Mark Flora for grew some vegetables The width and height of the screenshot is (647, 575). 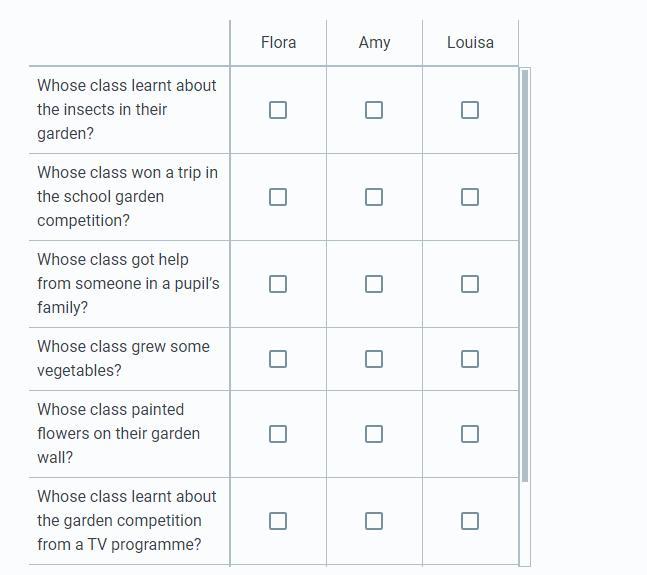click(x=278, y=359)
